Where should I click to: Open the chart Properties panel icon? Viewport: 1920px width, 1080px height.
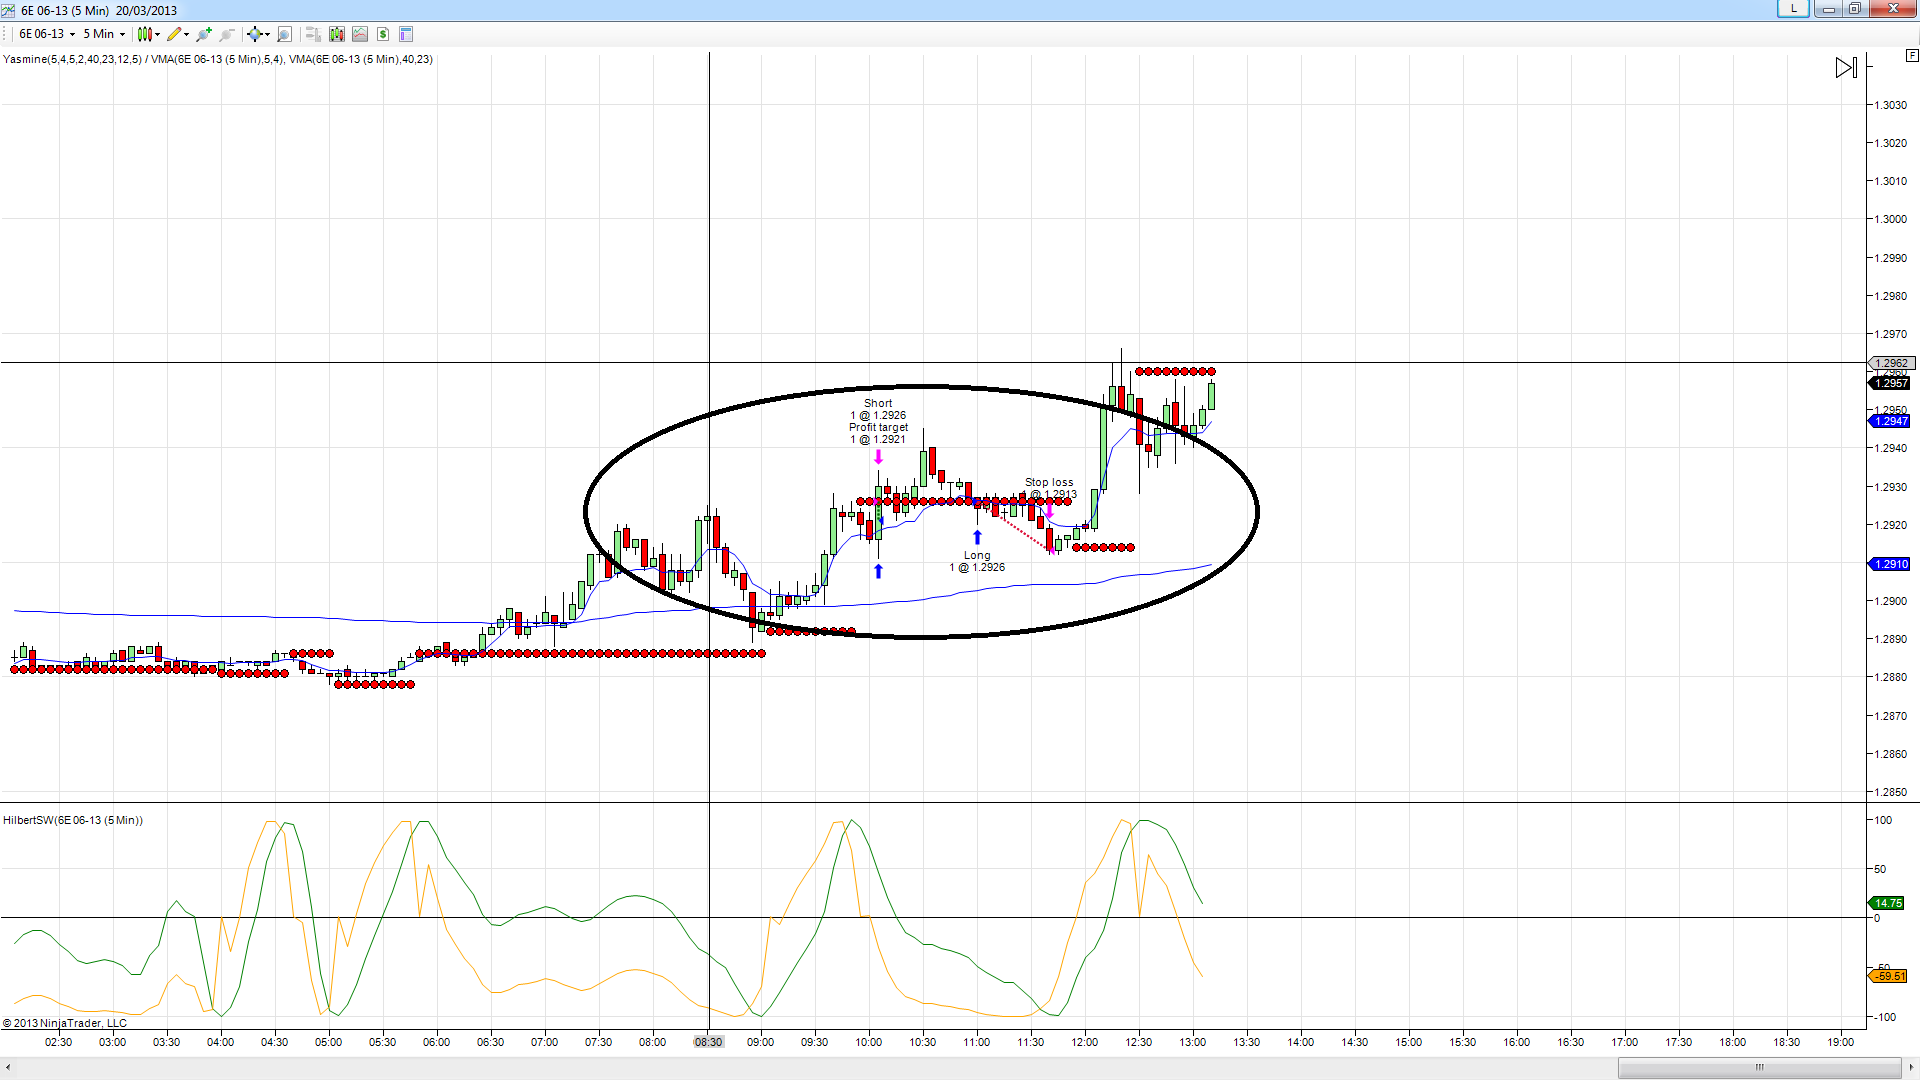coord(406,34)
